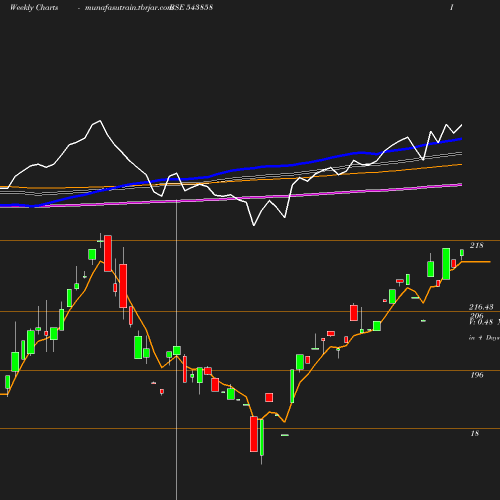Click the peak of the white indicator line
Viewport: 500px width, 500px height.
pyautogui.click(x=100, y=121)
